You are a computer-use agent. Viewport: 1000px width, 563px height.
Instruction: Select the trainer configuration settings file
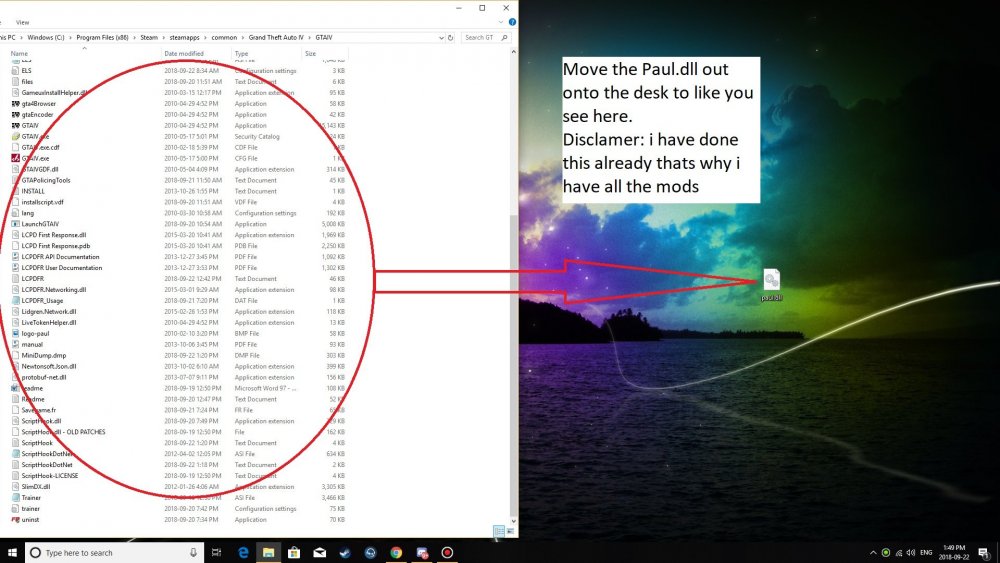[x=30, y=509]
